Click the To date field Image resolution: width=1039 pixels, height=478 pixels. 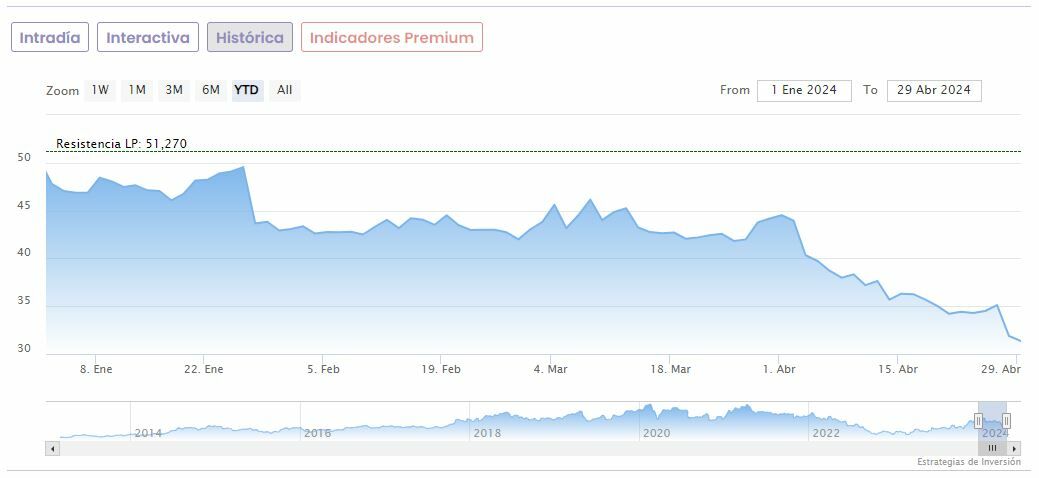click(x=934, y=90)
